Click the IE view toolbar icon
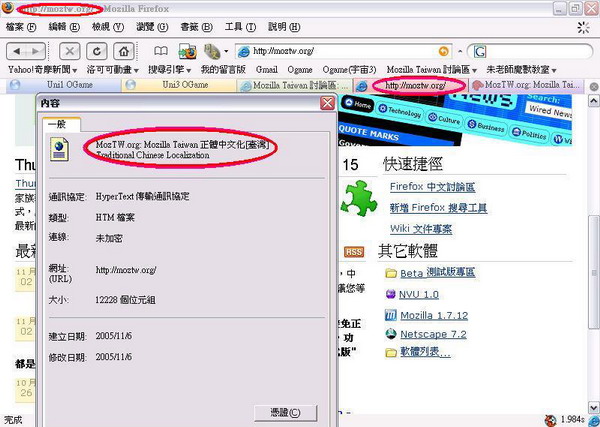The height and width of the screenshot is (427, 600). coord(188,51)
